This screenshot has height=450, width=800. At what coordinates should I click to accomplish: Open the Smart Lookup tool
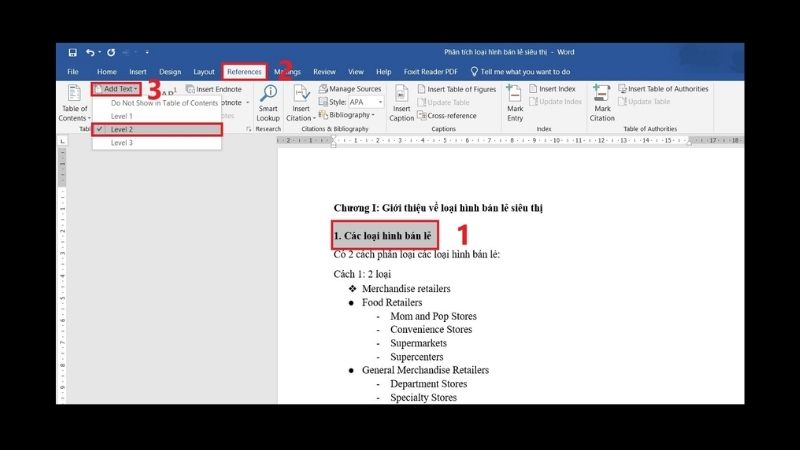pyautogui.click(x=268, y=100)
